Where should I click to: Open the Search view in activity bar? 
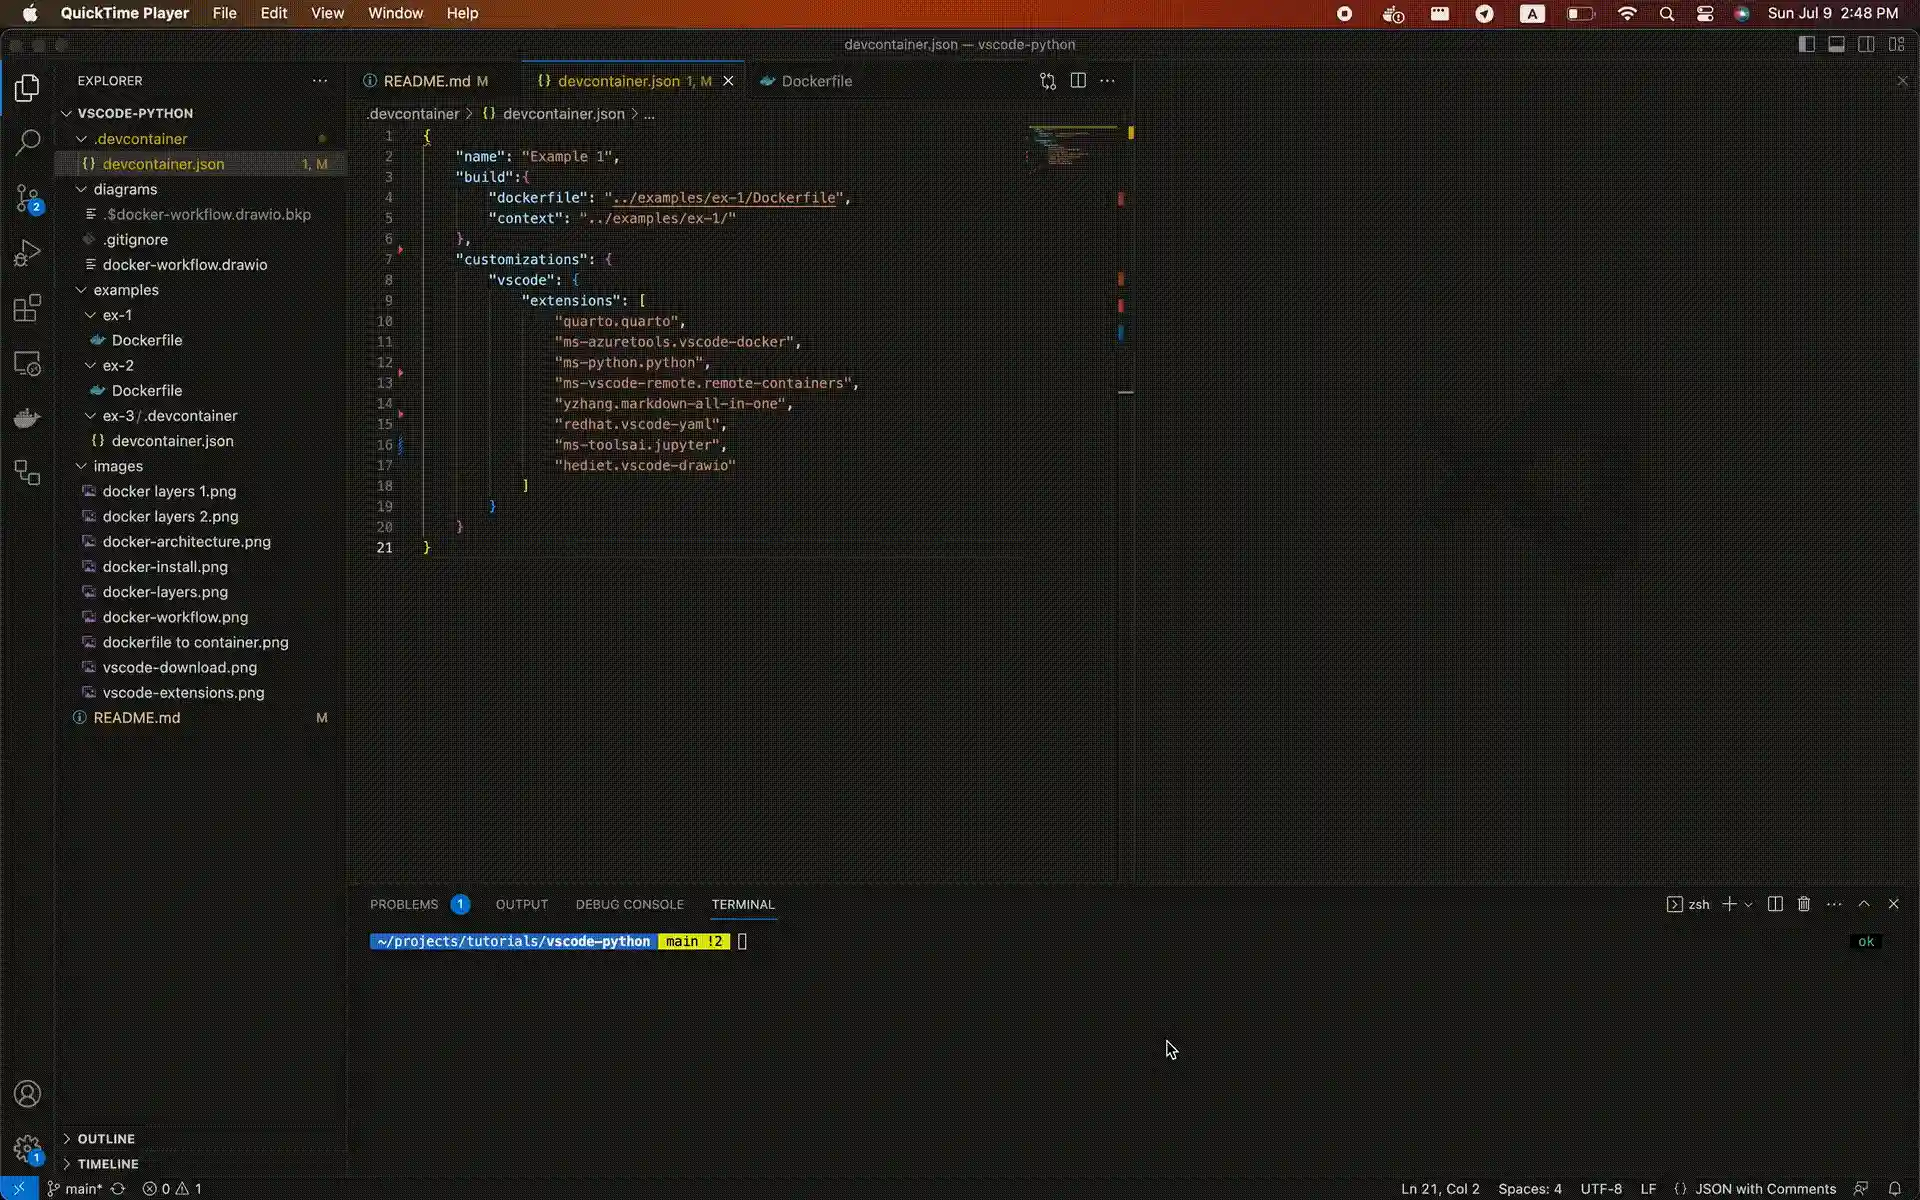coord(27,142)
